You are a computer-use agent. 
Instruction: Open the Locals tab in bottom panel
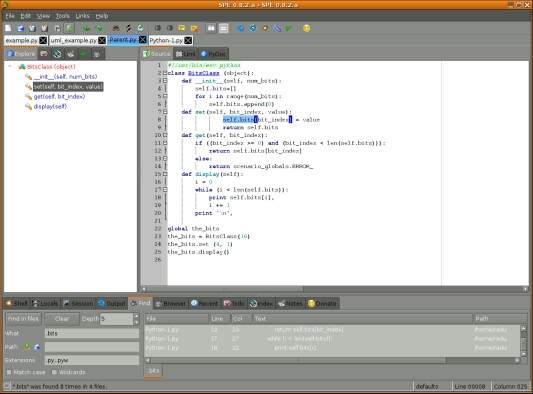[46, 303]
